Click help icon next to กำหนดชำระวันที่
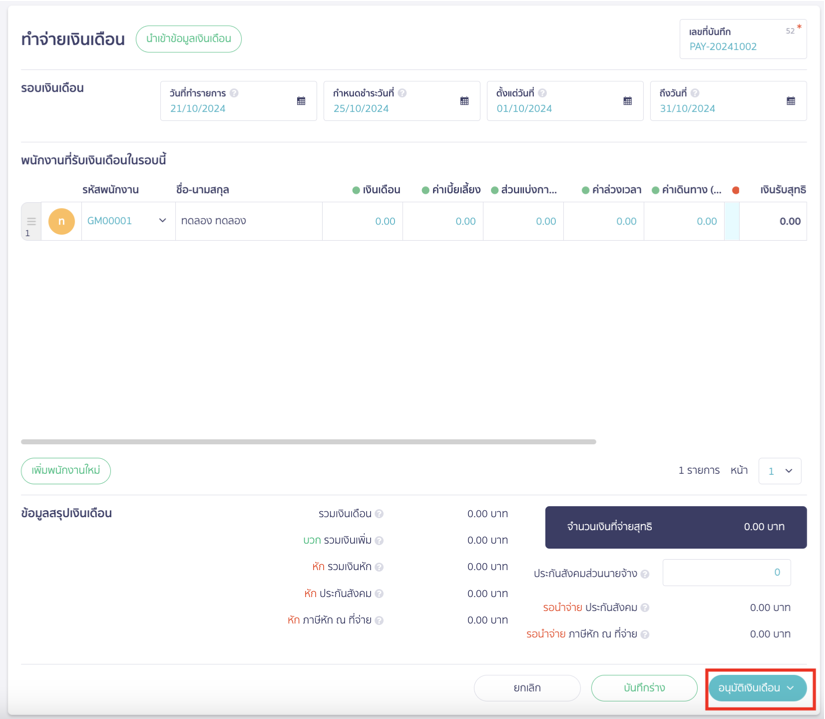The height and width of the screenshot is (719, 825). point(402,93)
